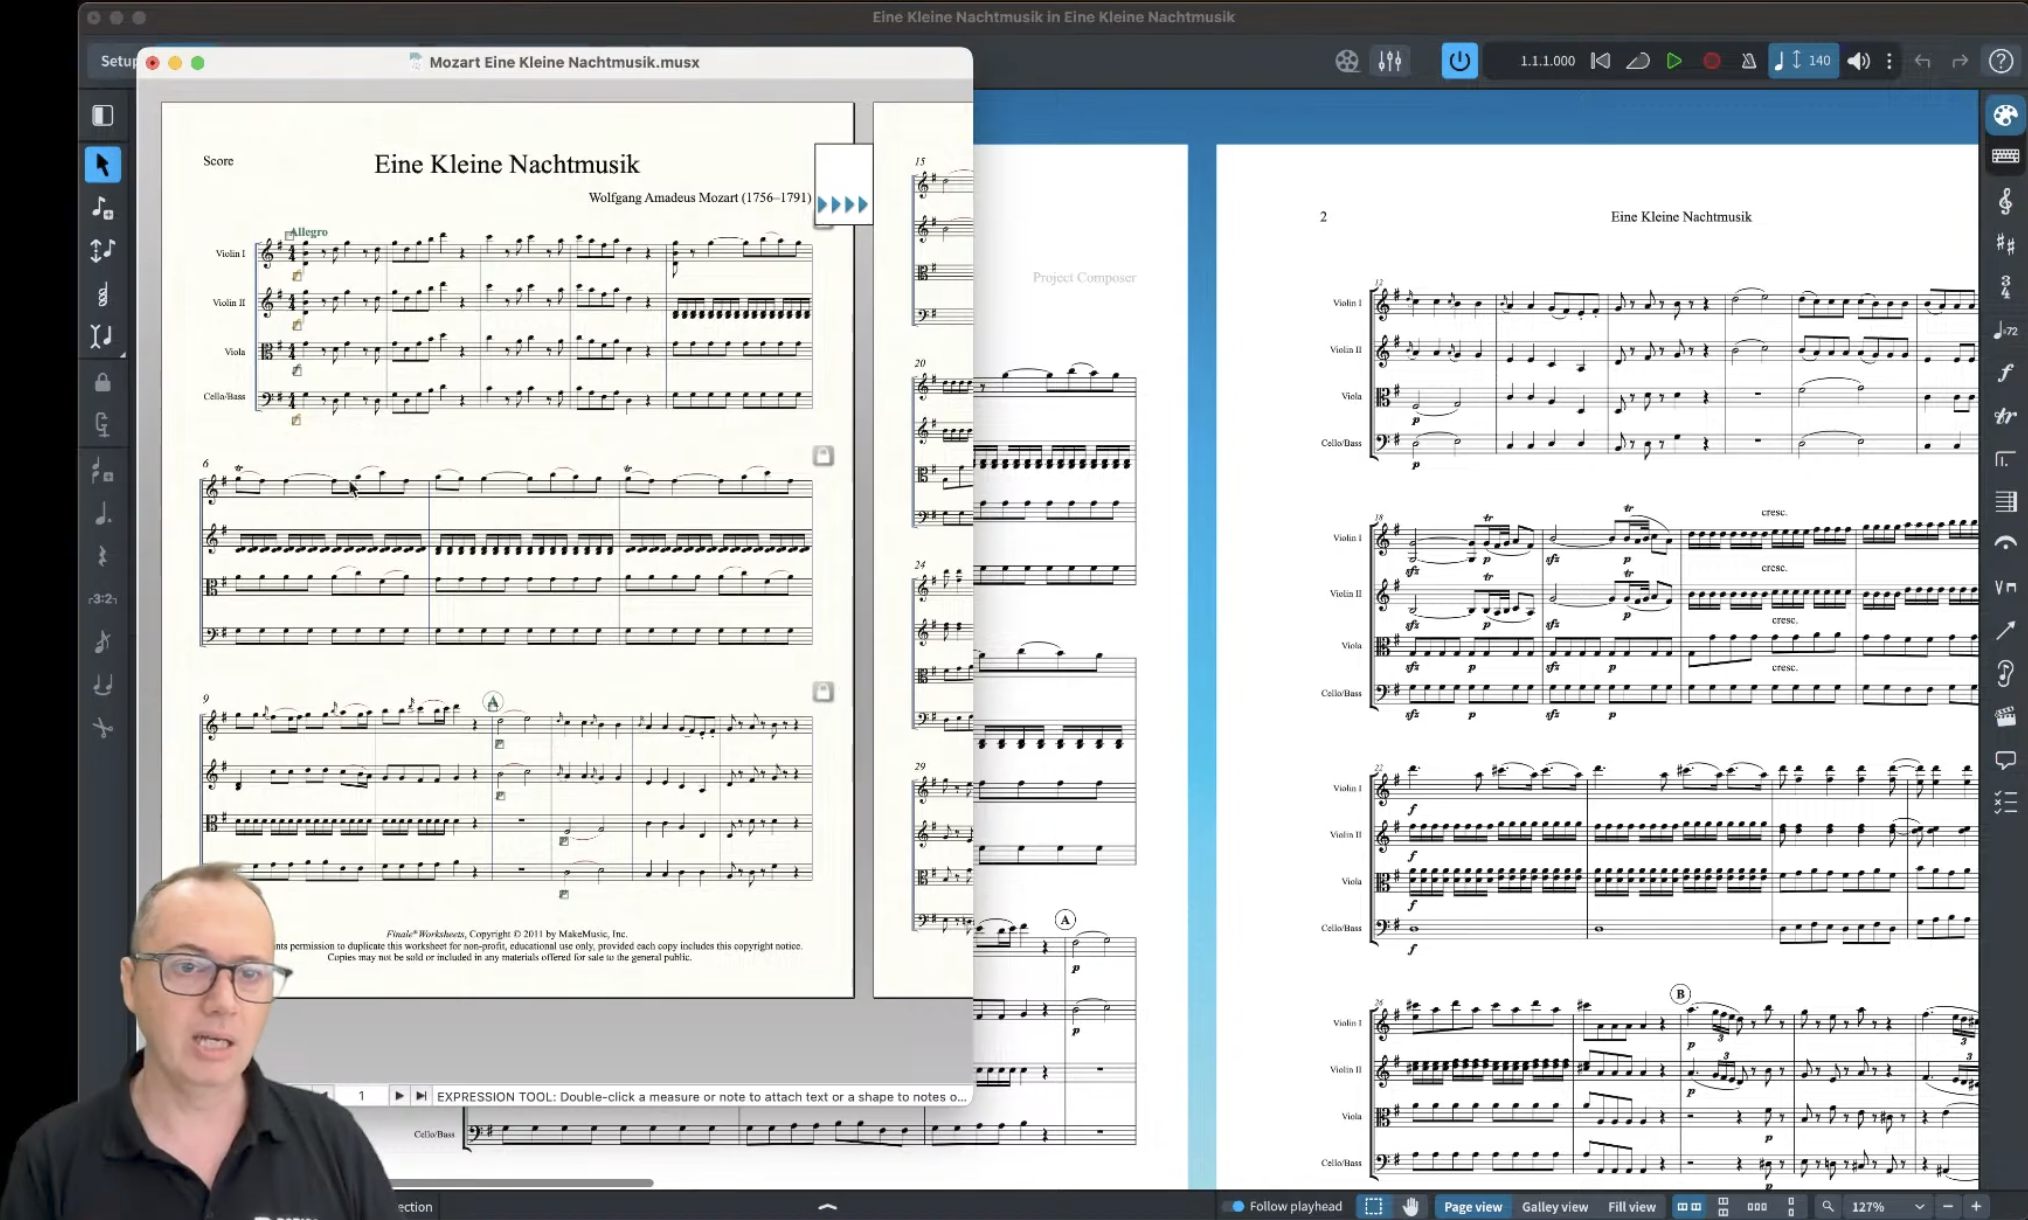2028x1220 pixels.
Task: Toggle the blue Activate project power button
Action: [1459, 61]
